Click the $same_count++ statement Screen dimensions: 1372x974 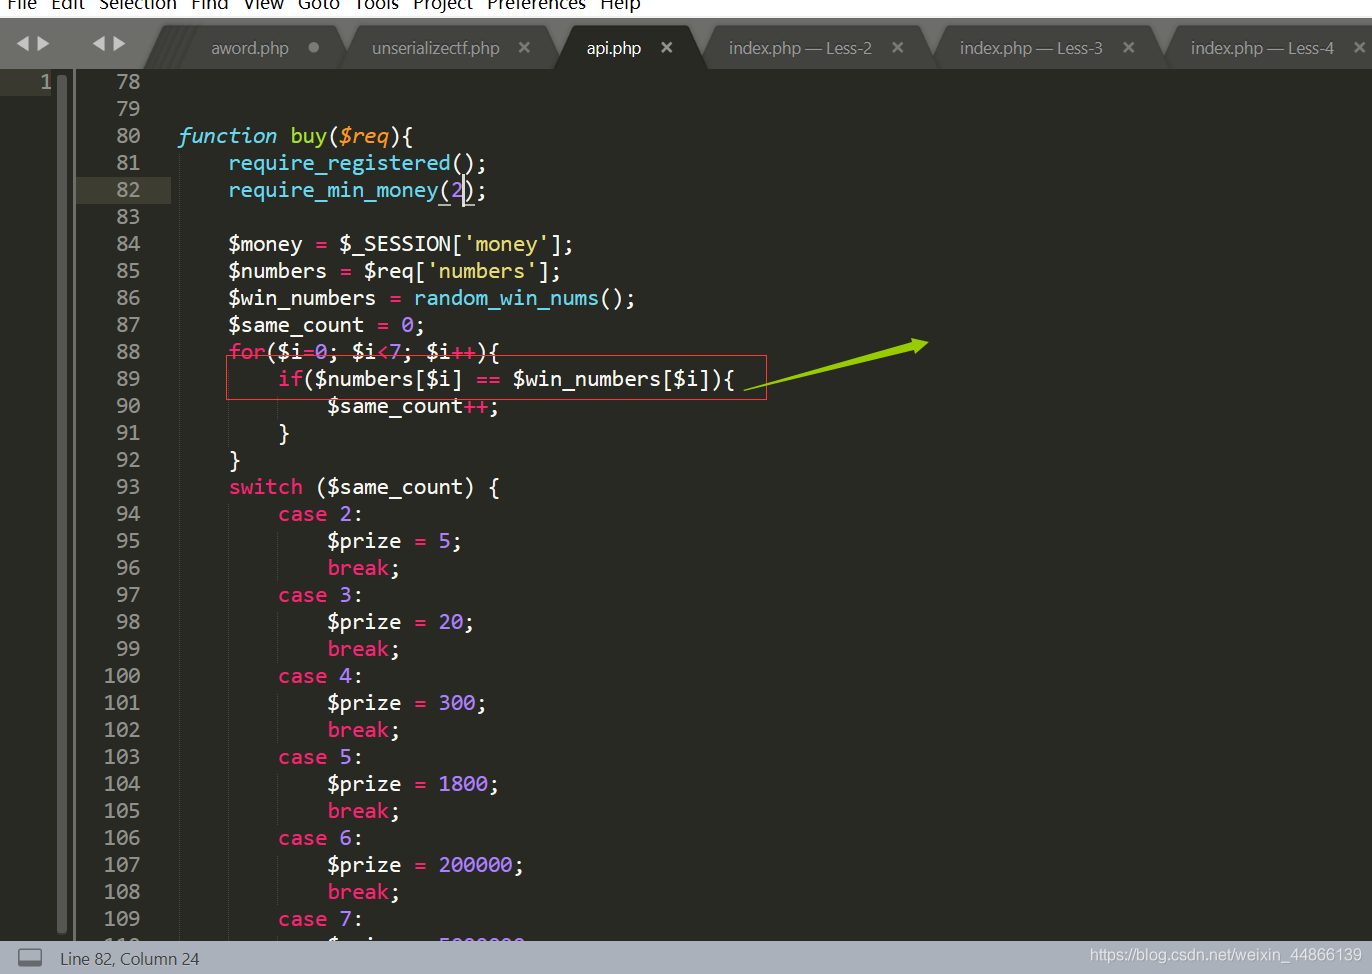point(413,406)
